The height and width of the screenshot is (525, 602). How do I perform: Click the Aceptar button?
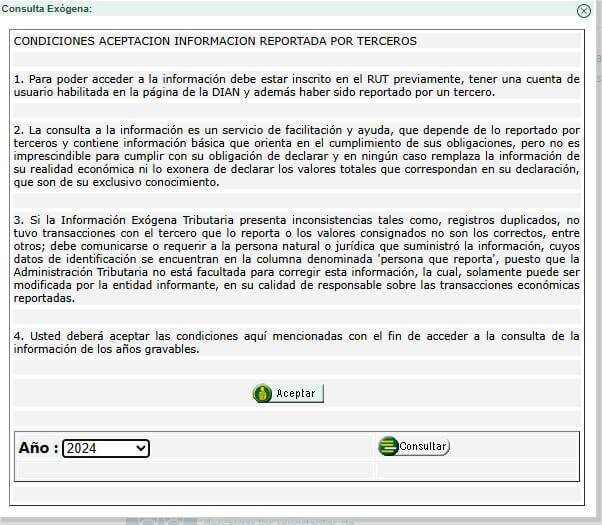(x=288, y=393)
